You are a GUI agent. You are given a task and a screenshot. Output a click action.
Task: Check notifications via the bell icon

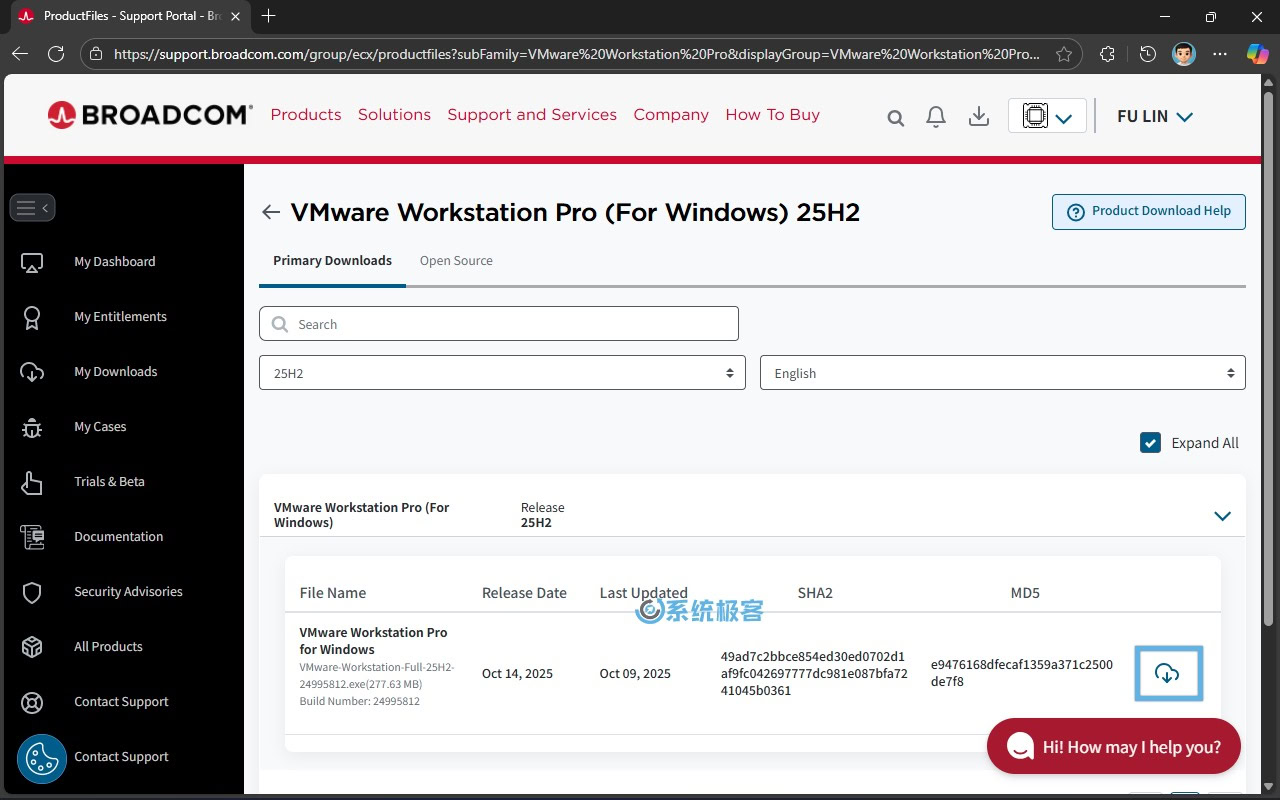pos(936,117)
